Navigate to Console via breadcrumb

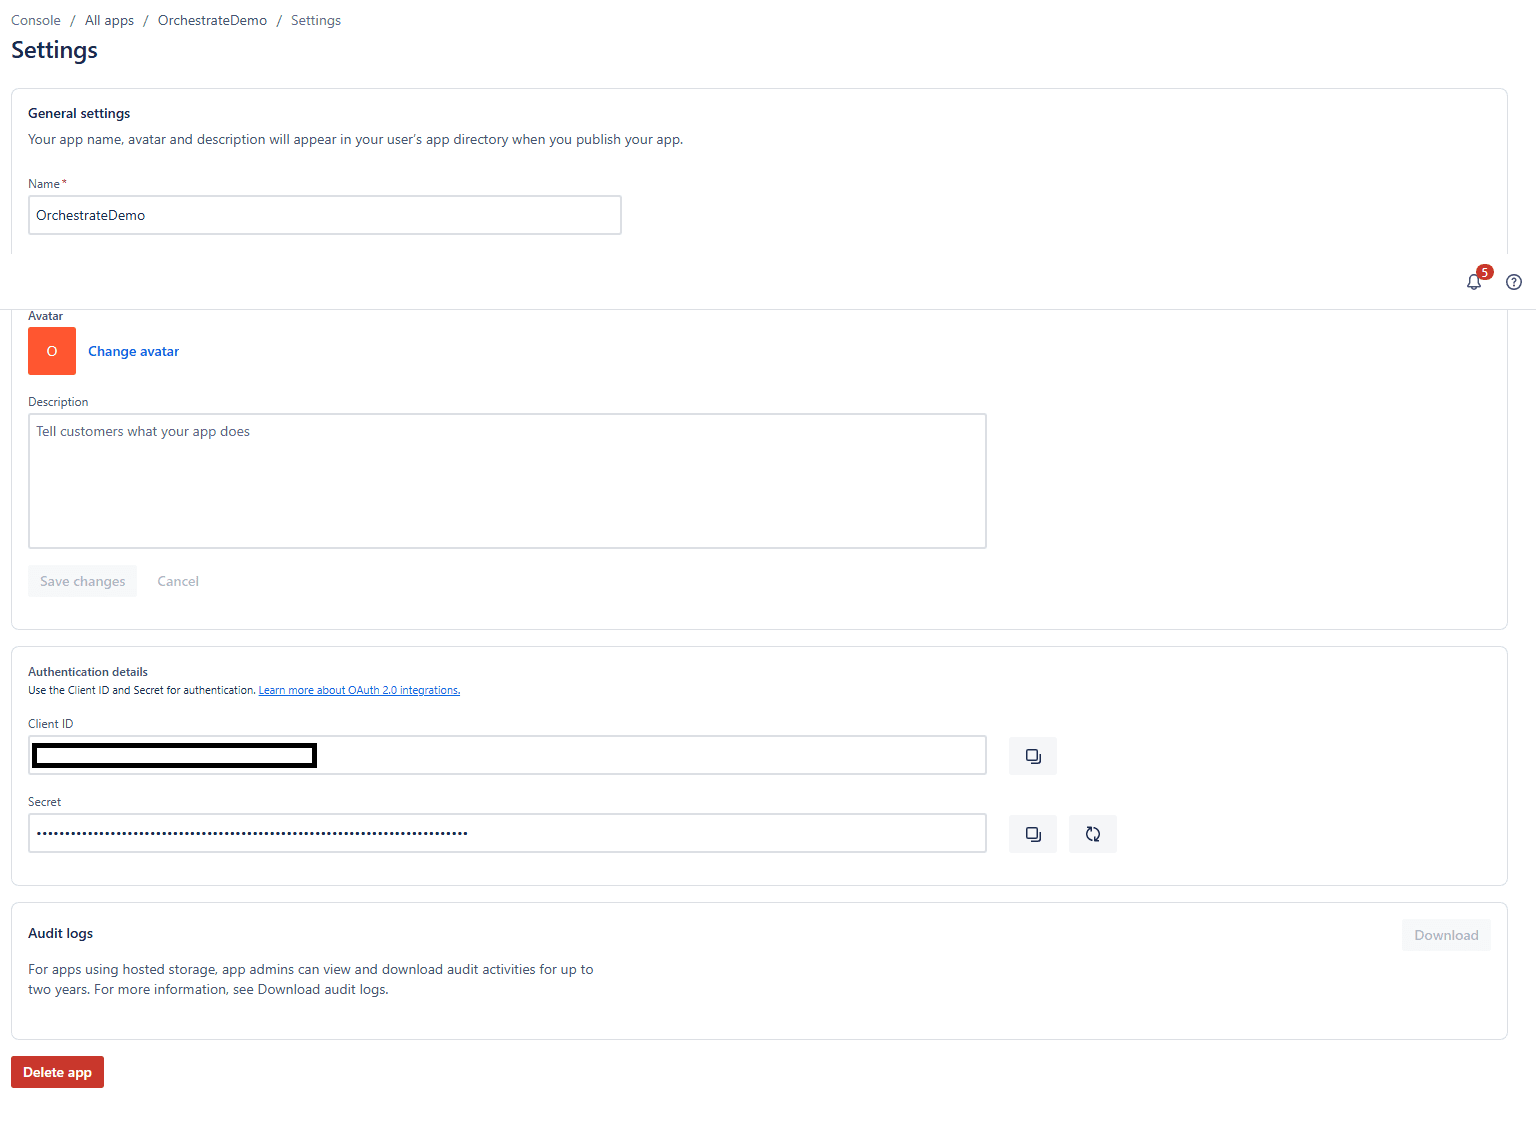tap(35, 20)
